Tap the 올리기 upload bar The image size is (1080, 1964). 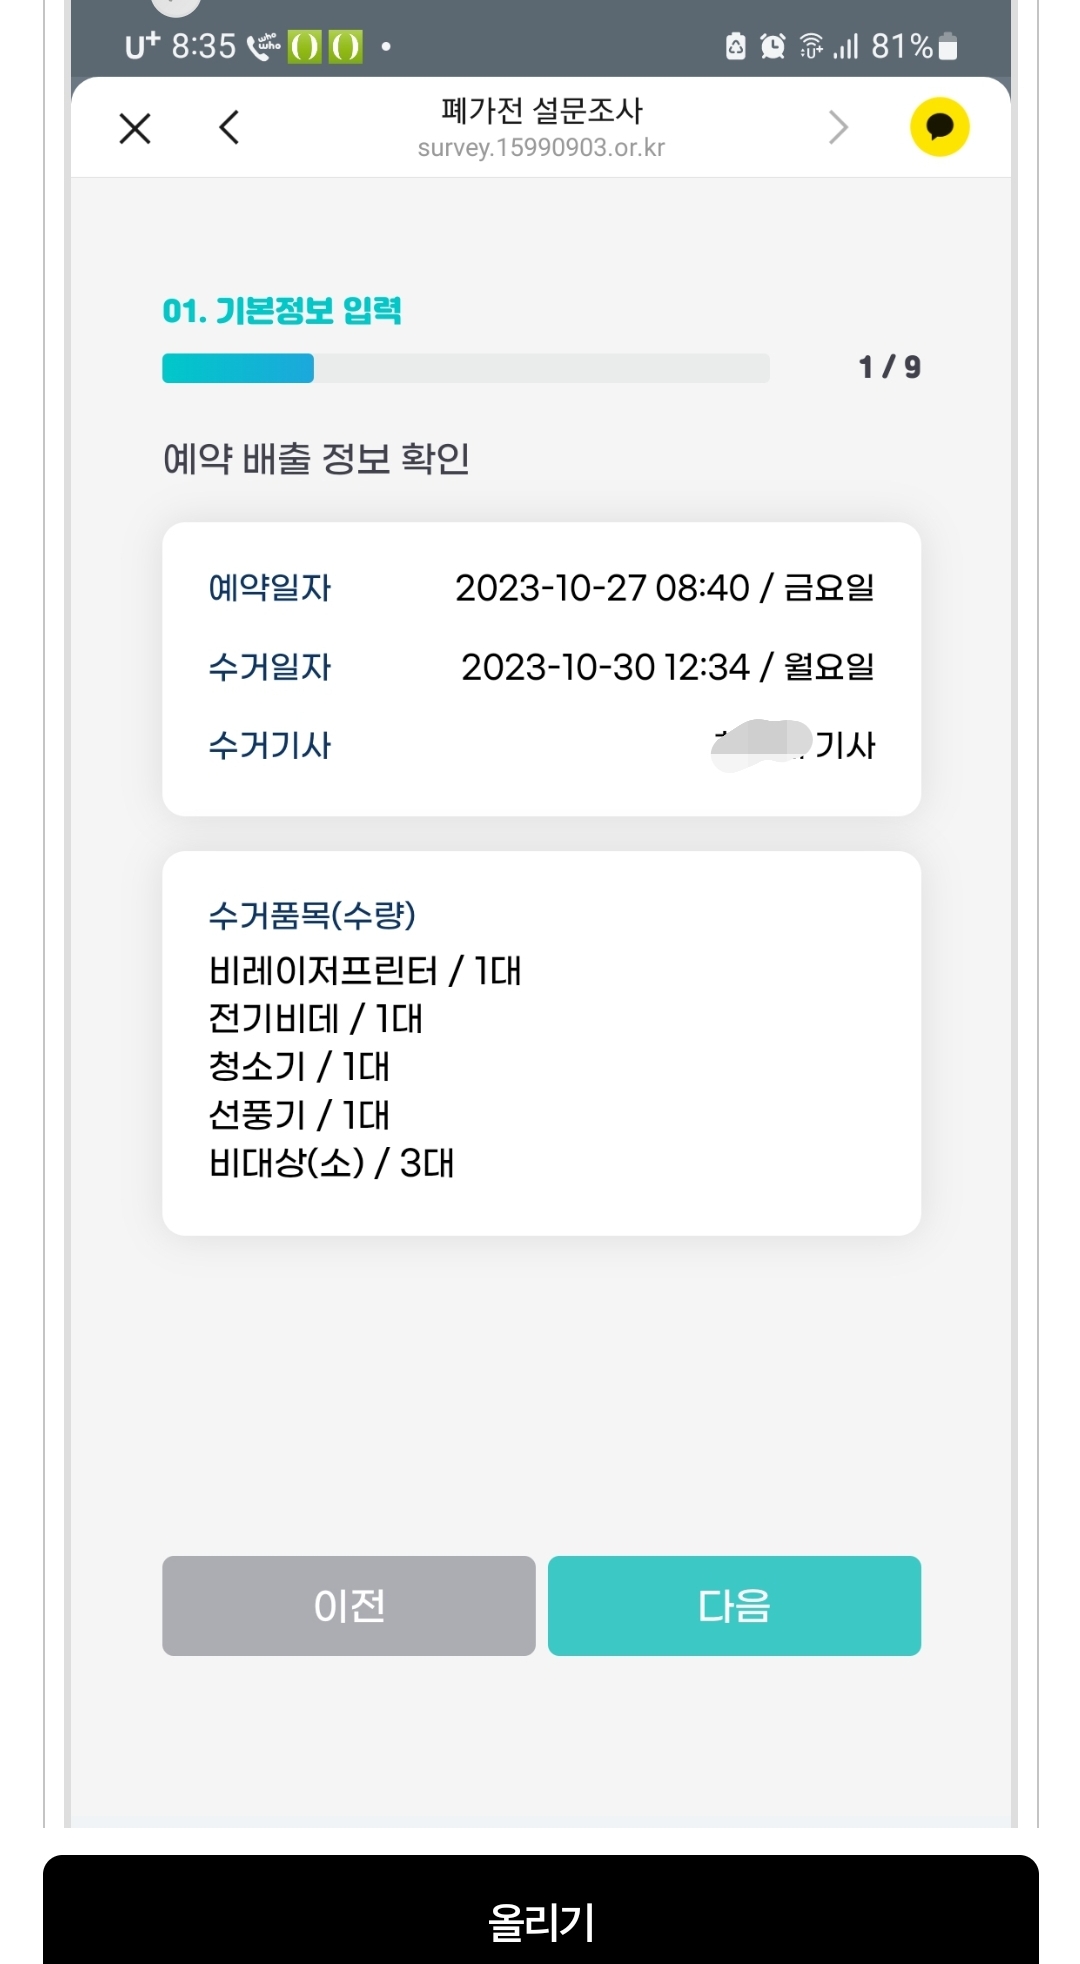coord(540,1920)
